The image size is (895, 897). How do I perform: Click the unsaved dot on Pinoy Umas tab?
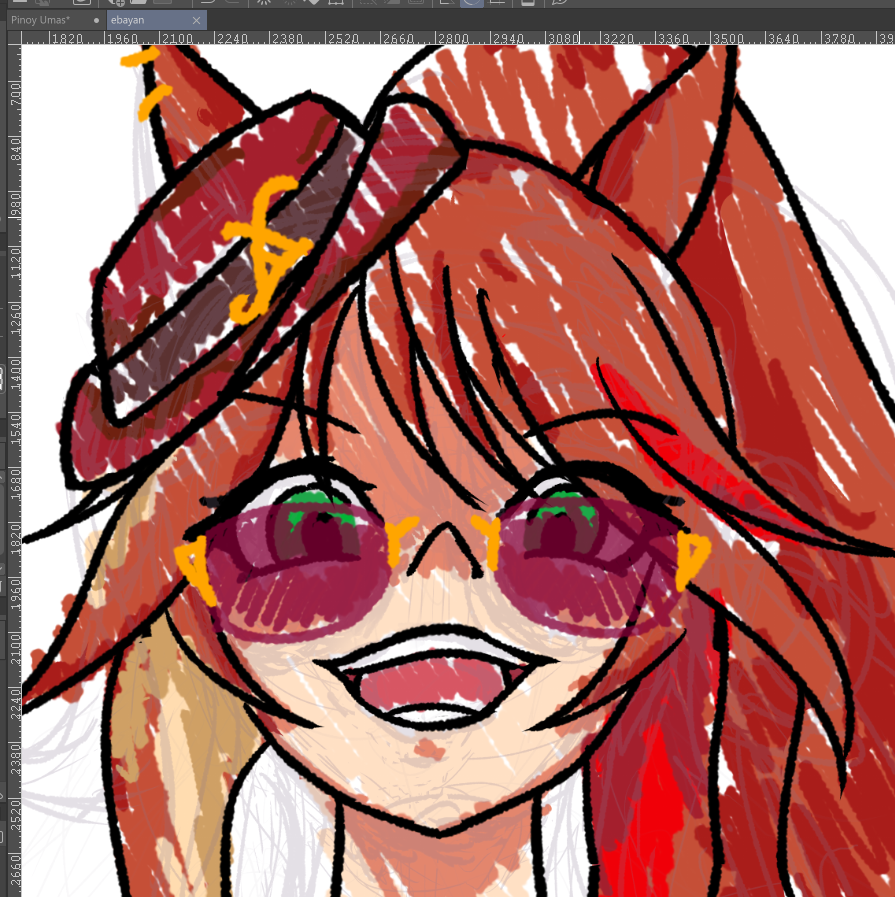[x=96, y=20]
